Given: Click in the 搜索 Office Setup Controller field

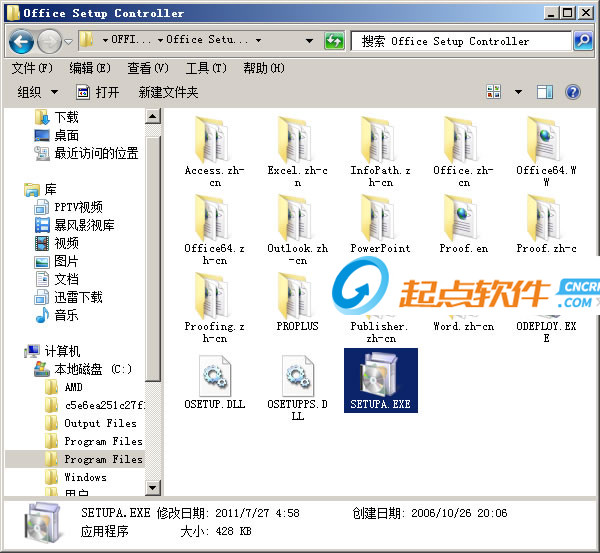Looking at the screenshot, I should [461, 41].
